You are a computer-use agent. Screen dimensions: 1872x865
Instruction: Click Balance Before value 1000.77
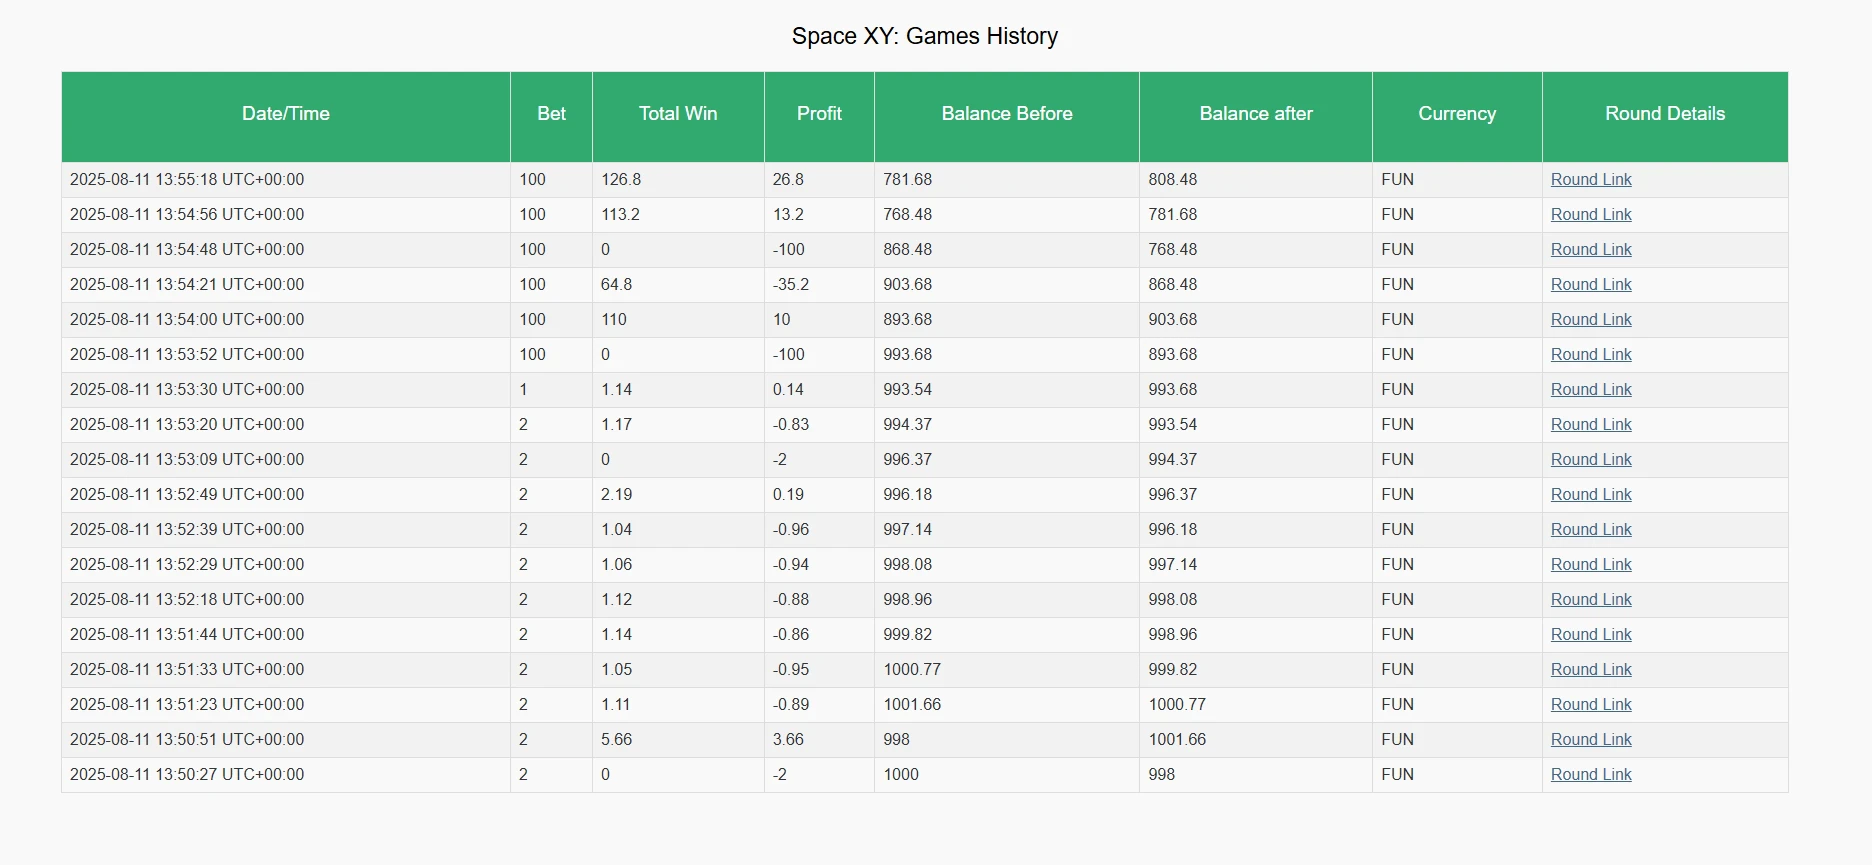pyautogui.click(x=912, y=670)
